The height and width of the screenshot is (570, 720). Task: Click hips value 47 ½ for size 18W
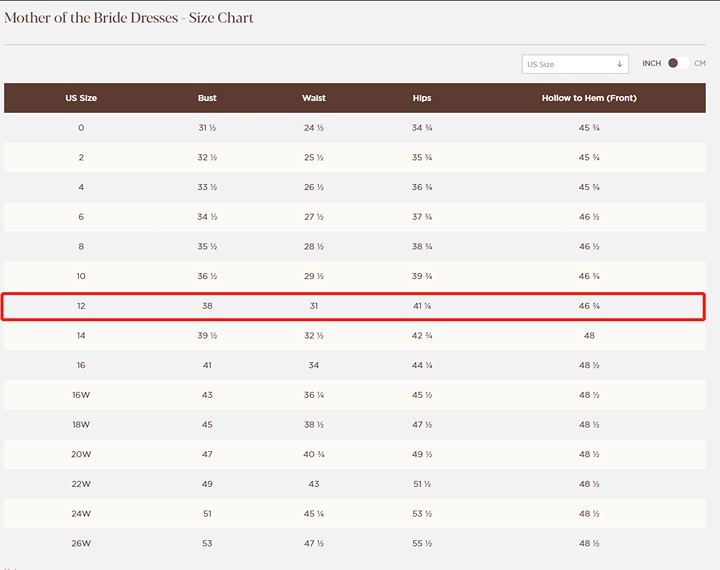[422, 424]
